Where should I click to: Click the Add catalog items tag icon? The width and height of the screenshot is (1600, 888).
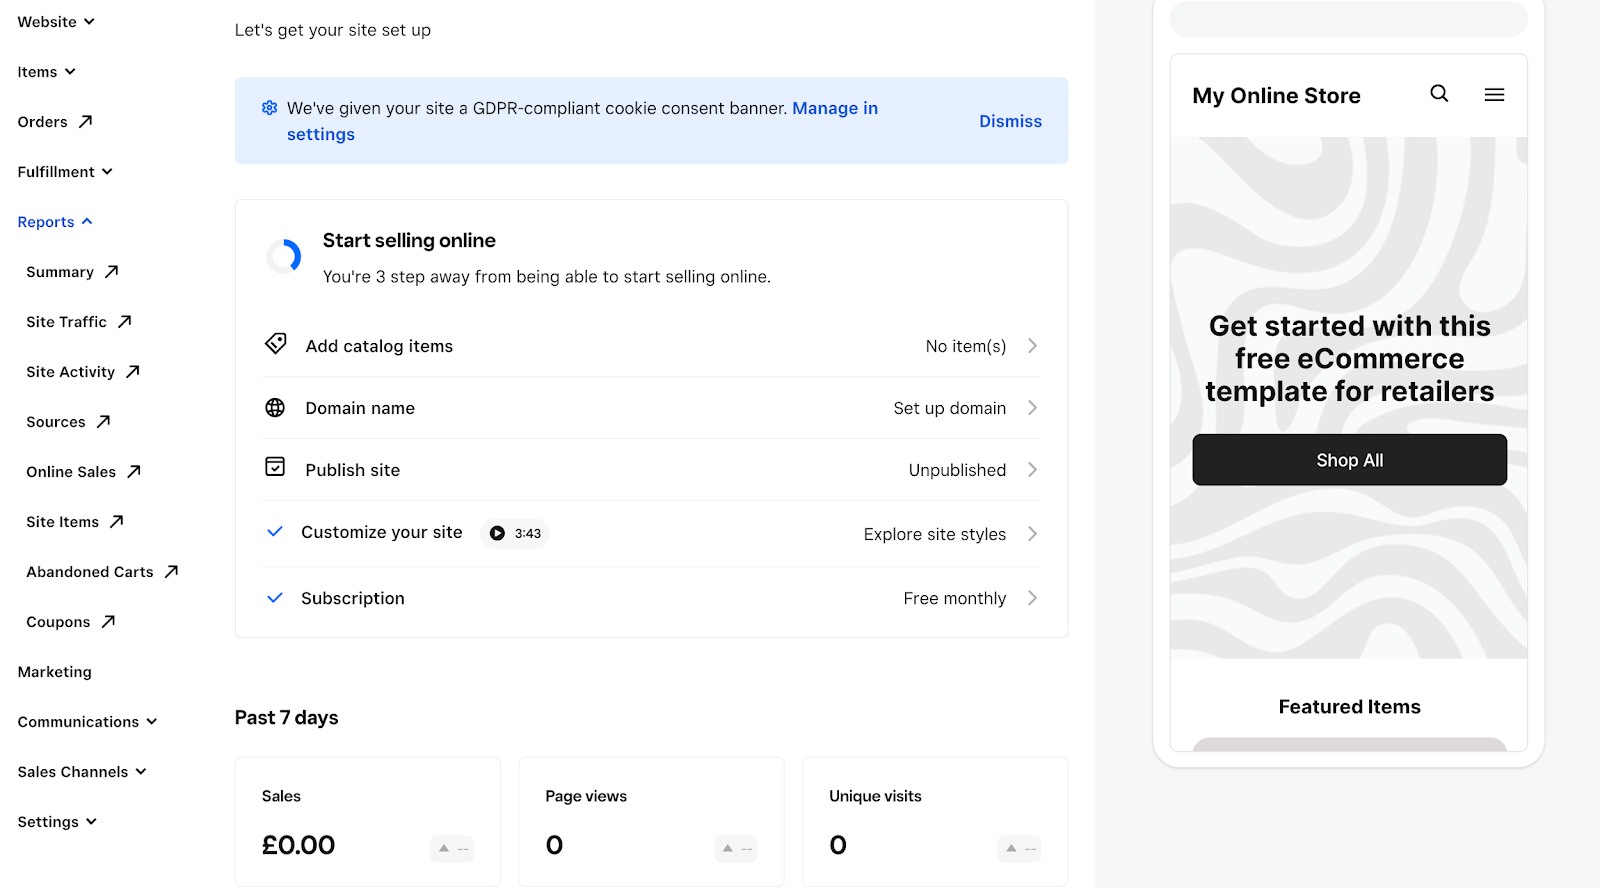[275, 344]
